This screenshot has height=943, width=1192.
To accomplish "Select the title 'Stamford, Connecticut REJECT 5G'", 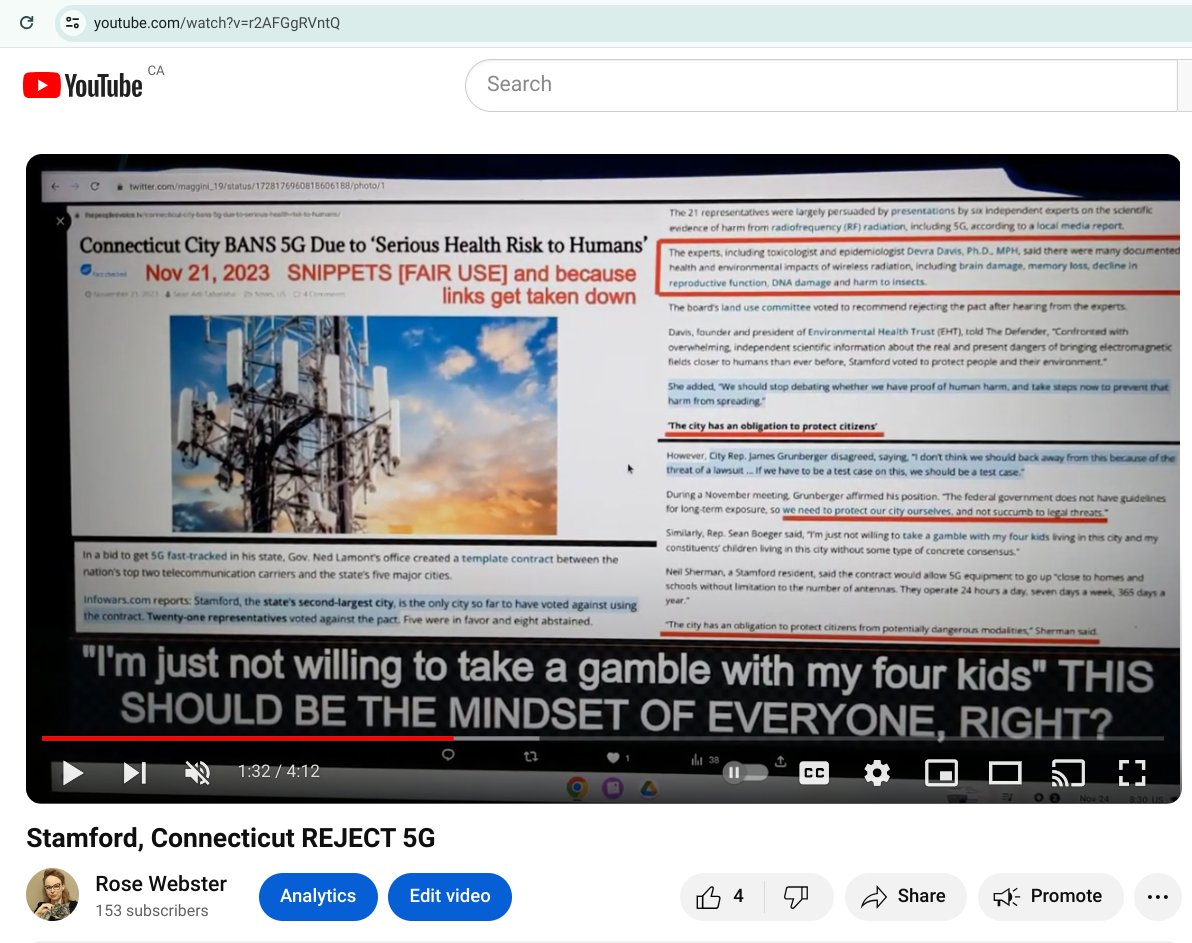I will click(x=230, y=838).
